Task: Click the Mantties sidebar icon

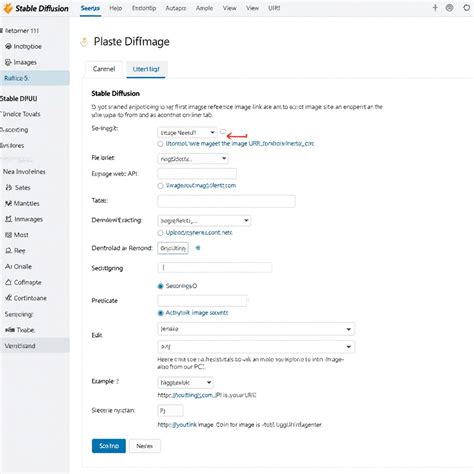Action: point(8,203)
